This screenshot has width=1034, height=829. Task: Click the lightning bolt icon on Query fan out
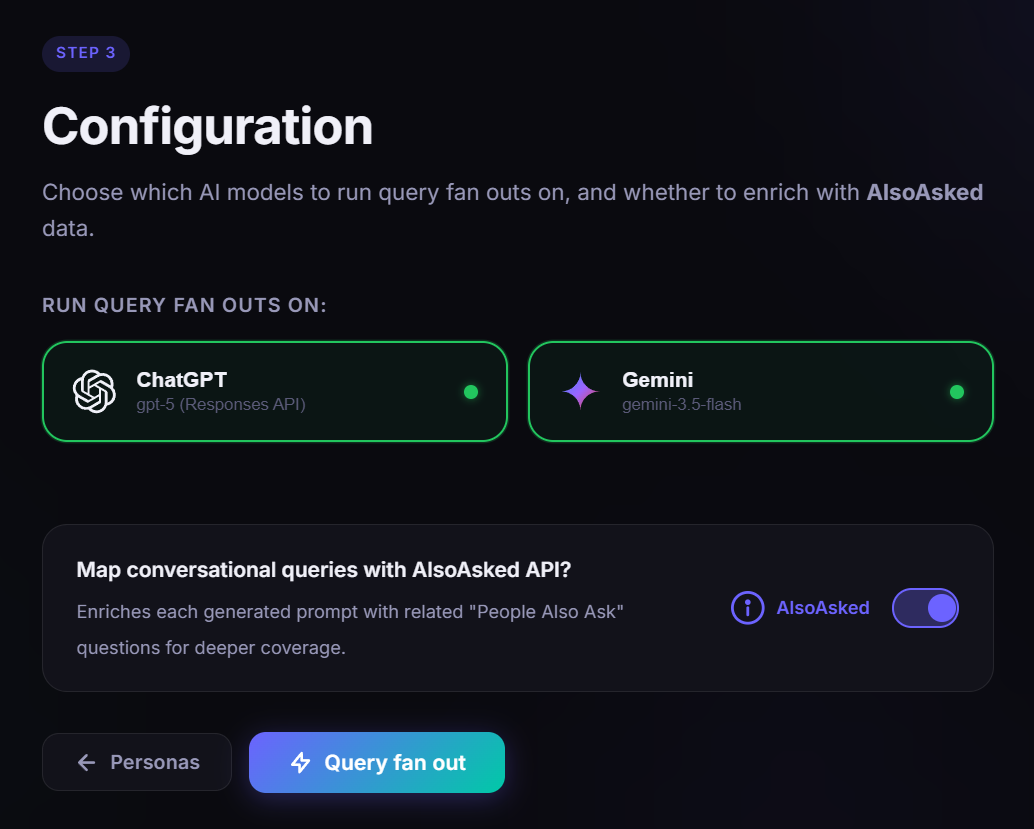coord(301,762)
